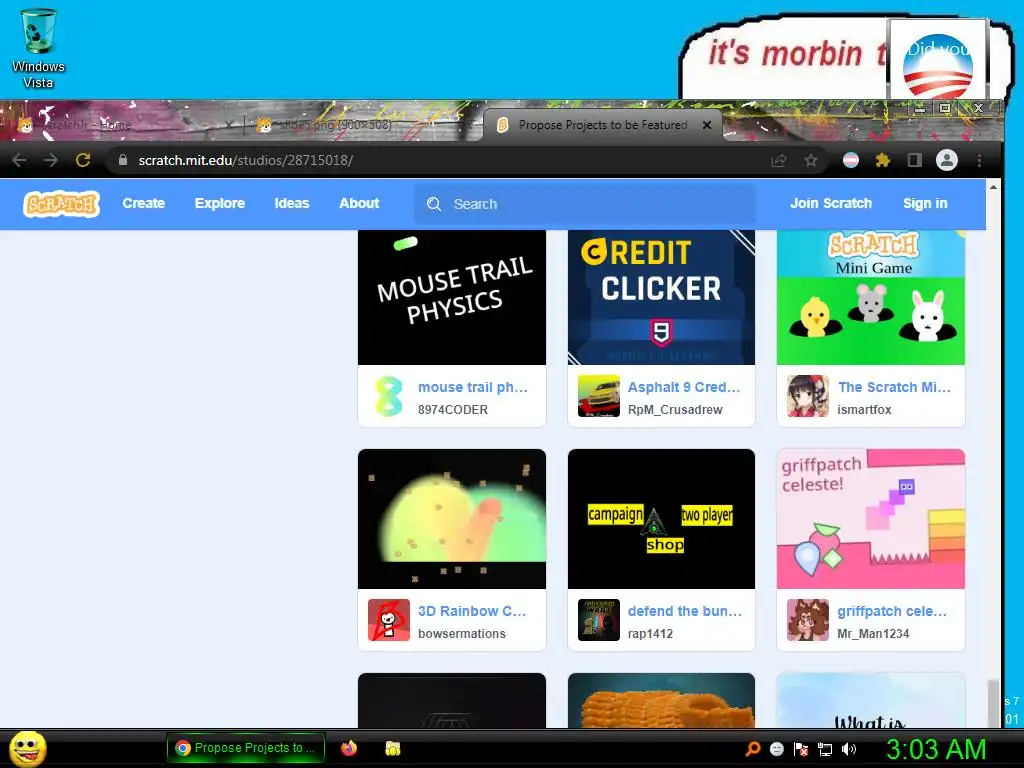Click the 3:03 AM taskbar clock

935,749
